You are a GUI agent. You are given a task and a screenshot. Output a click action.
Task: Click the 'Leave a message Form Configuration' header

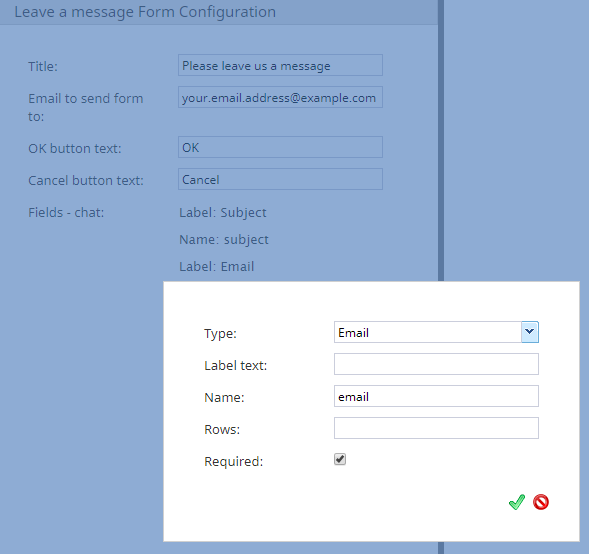pyautogui.click(x=145, y=12)
